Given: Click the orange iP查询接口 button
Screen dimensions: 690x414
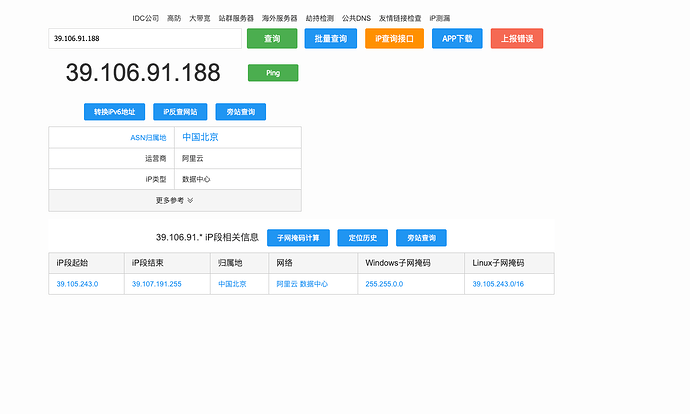Looking at the screenshot, I should (x=394, y=39).
